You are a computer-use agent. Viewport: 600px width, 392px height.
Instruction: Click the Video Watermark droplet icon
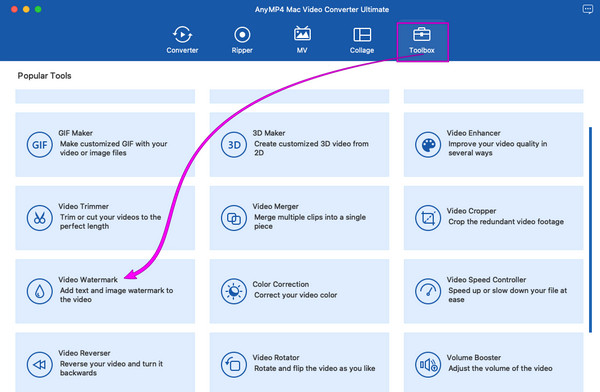coord(39,291)
